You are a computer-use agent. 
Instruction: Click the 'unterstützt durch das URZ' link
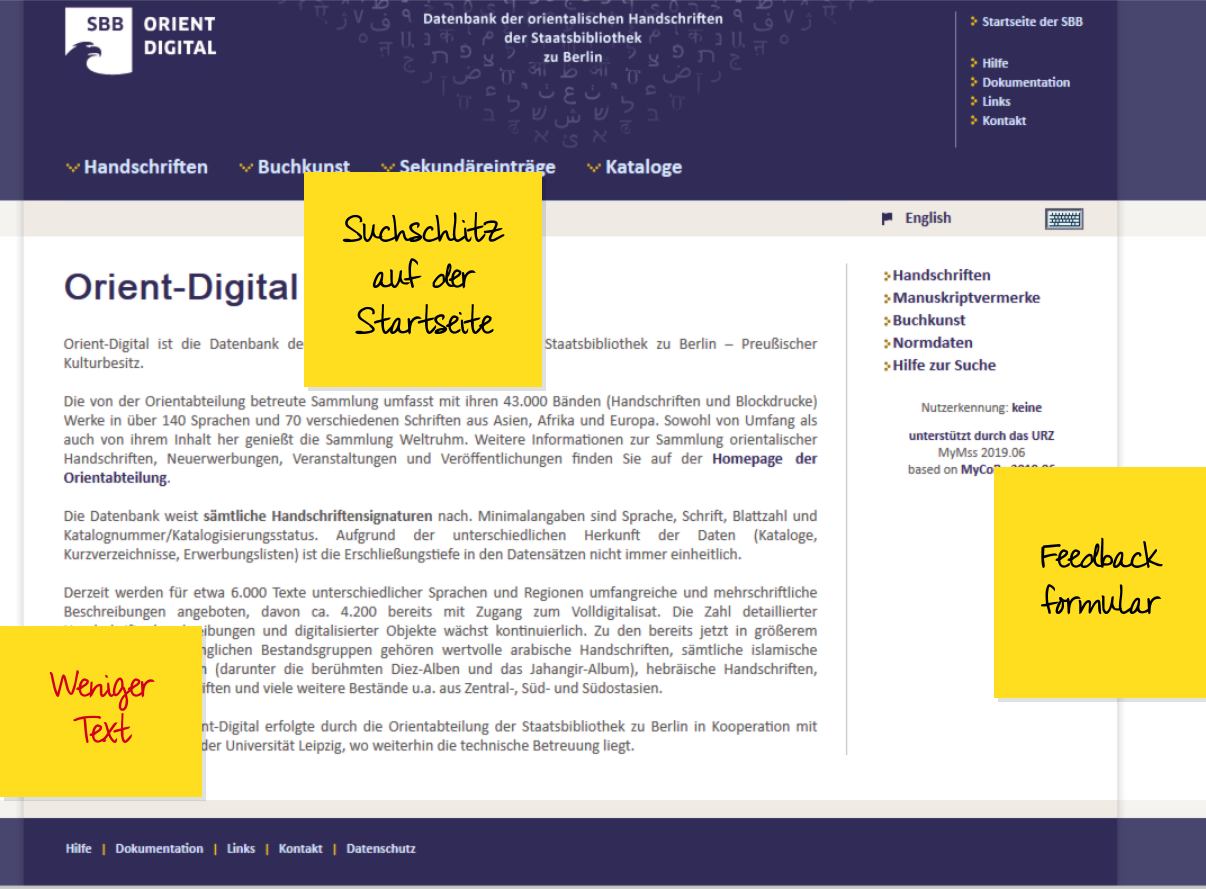click(x=981, y=436)
